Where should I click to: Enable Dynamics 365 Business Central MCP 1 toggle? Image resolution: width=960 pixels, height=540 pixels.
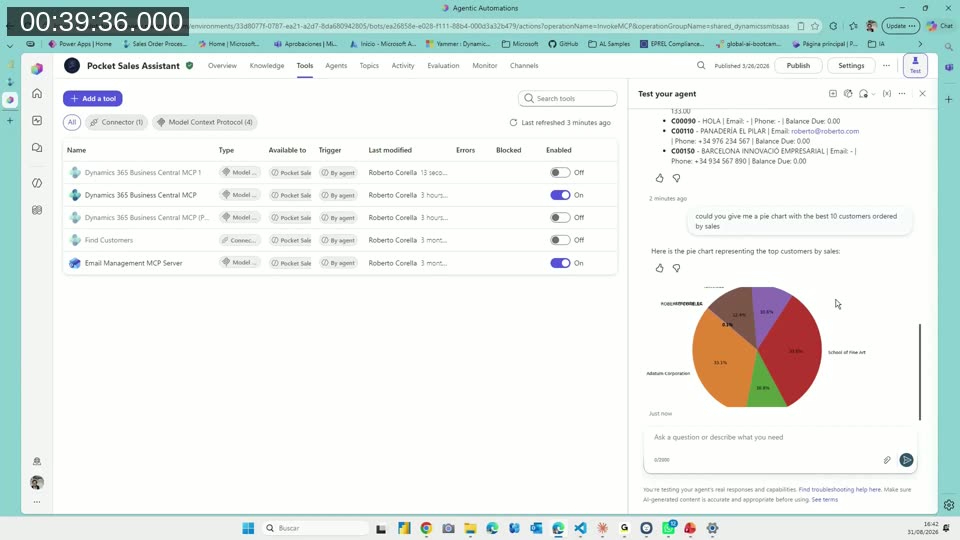pos(560,173)
